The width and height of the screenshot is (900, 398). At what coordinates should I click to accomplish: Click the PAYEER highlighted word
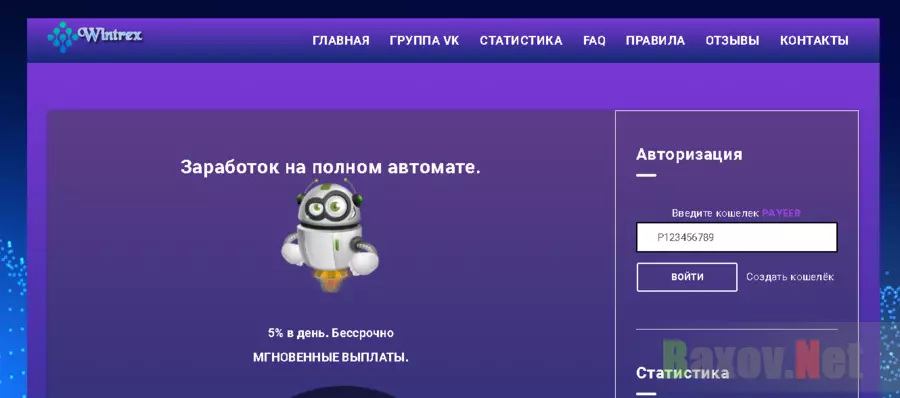pyautogui.click(x=781, y=213)
